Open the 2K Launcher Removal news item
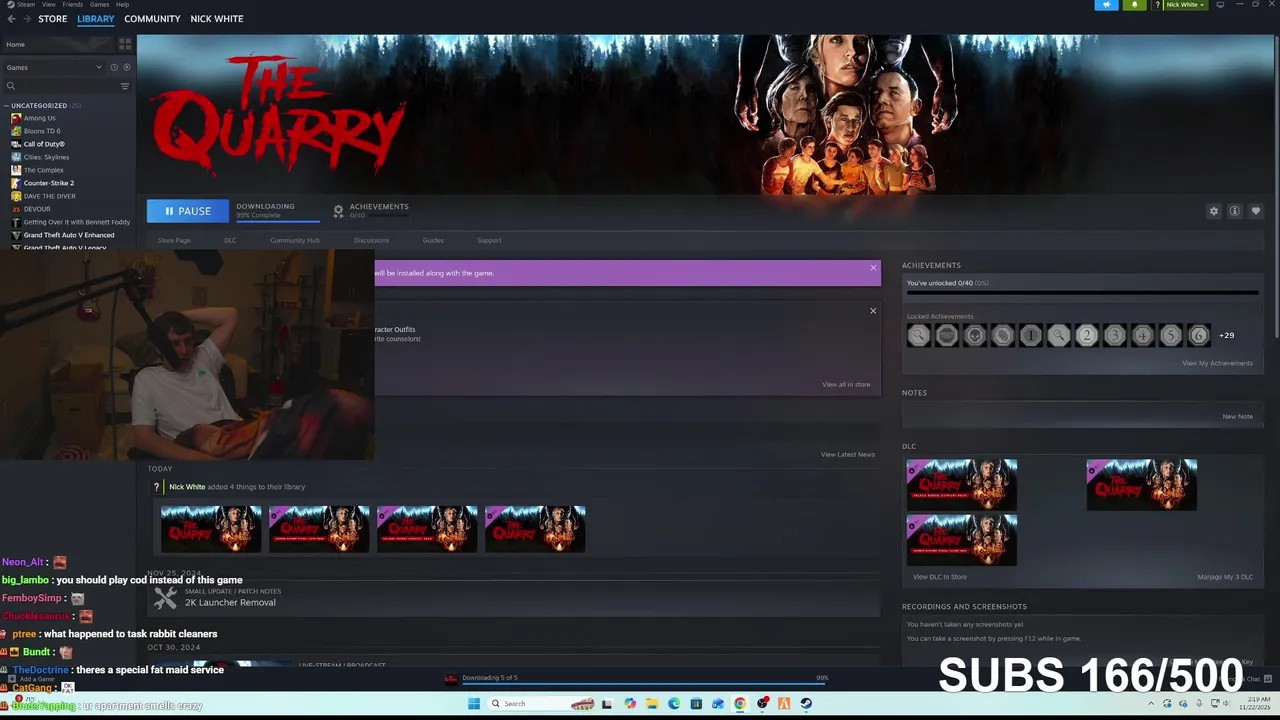1280x720 pixels. pos(230,603)
